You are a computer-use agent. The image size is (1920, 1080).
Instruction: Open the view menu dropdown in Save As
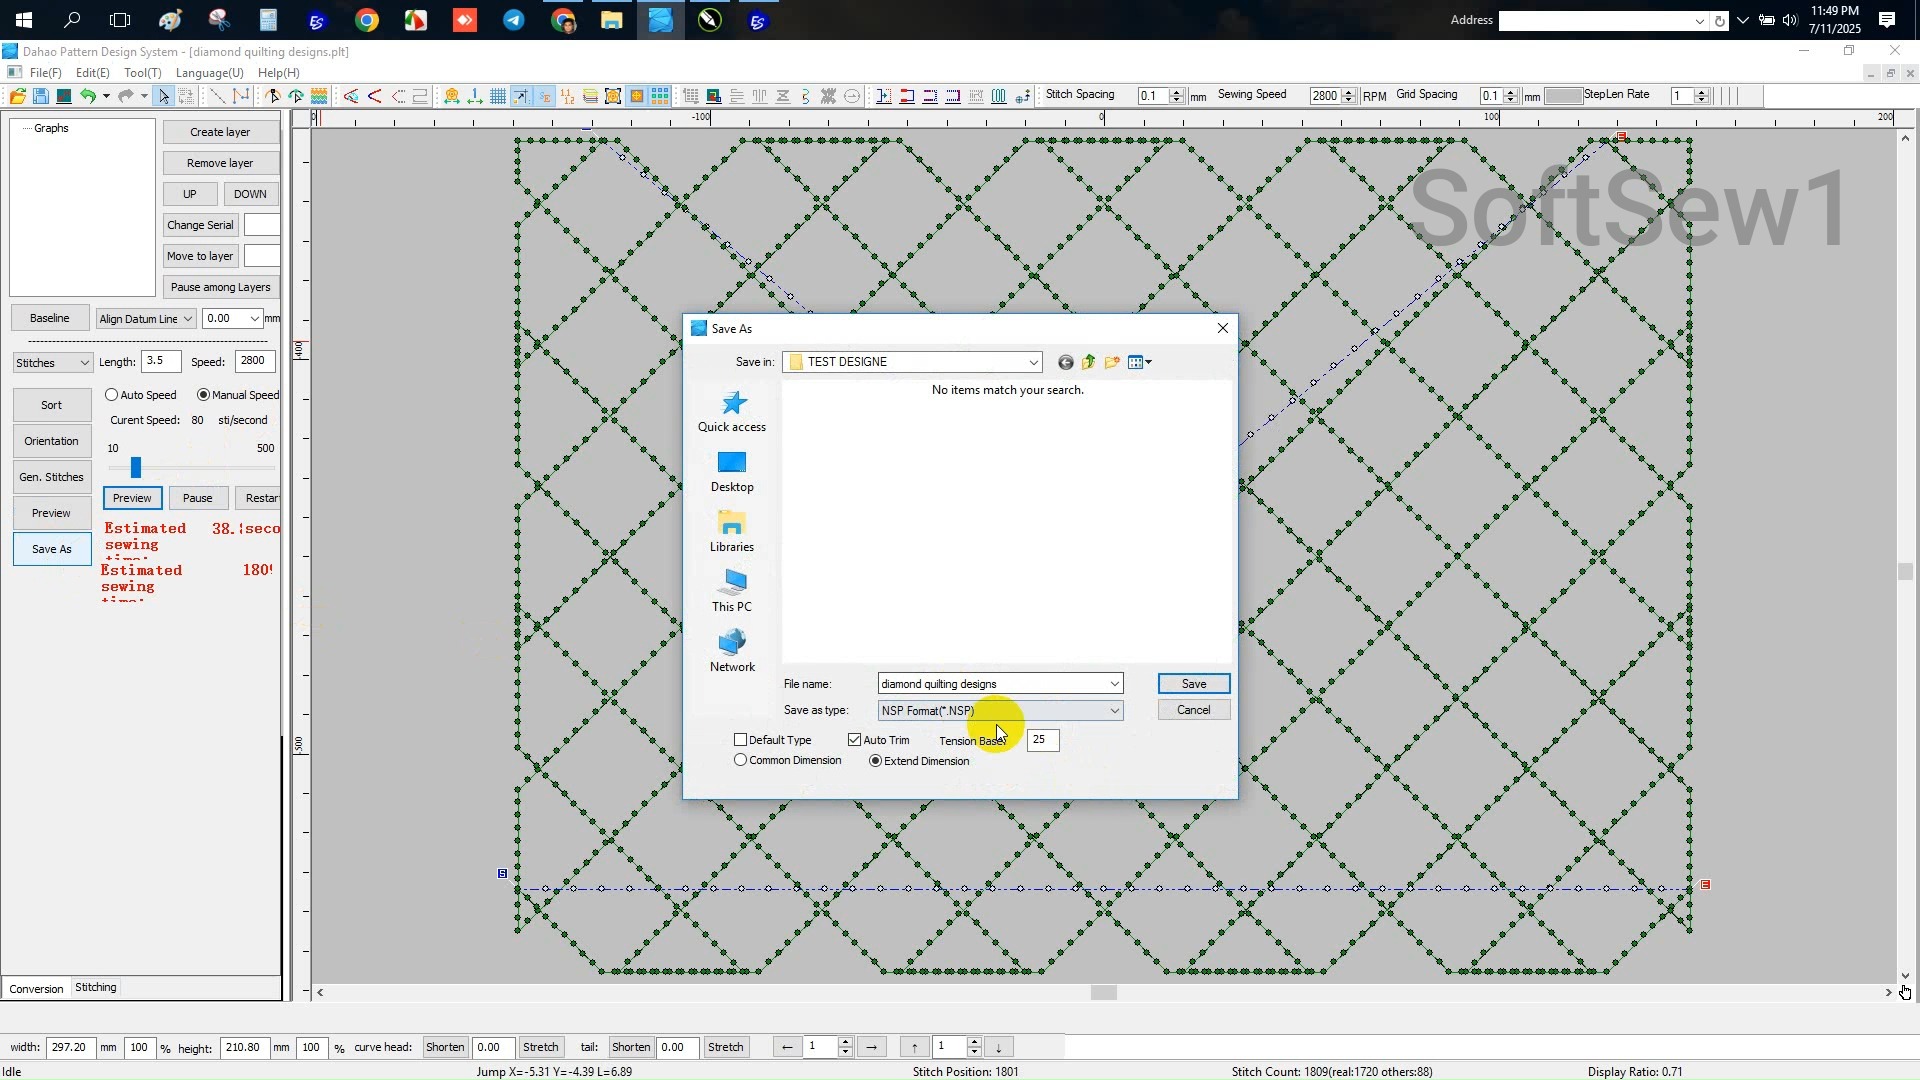[x=1140, y=362]
